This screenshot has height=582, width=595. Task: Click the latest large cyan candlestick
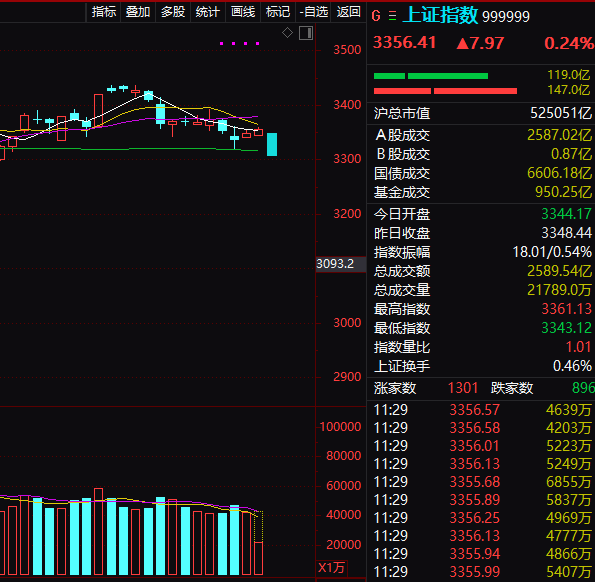click(x=272, y=144)
